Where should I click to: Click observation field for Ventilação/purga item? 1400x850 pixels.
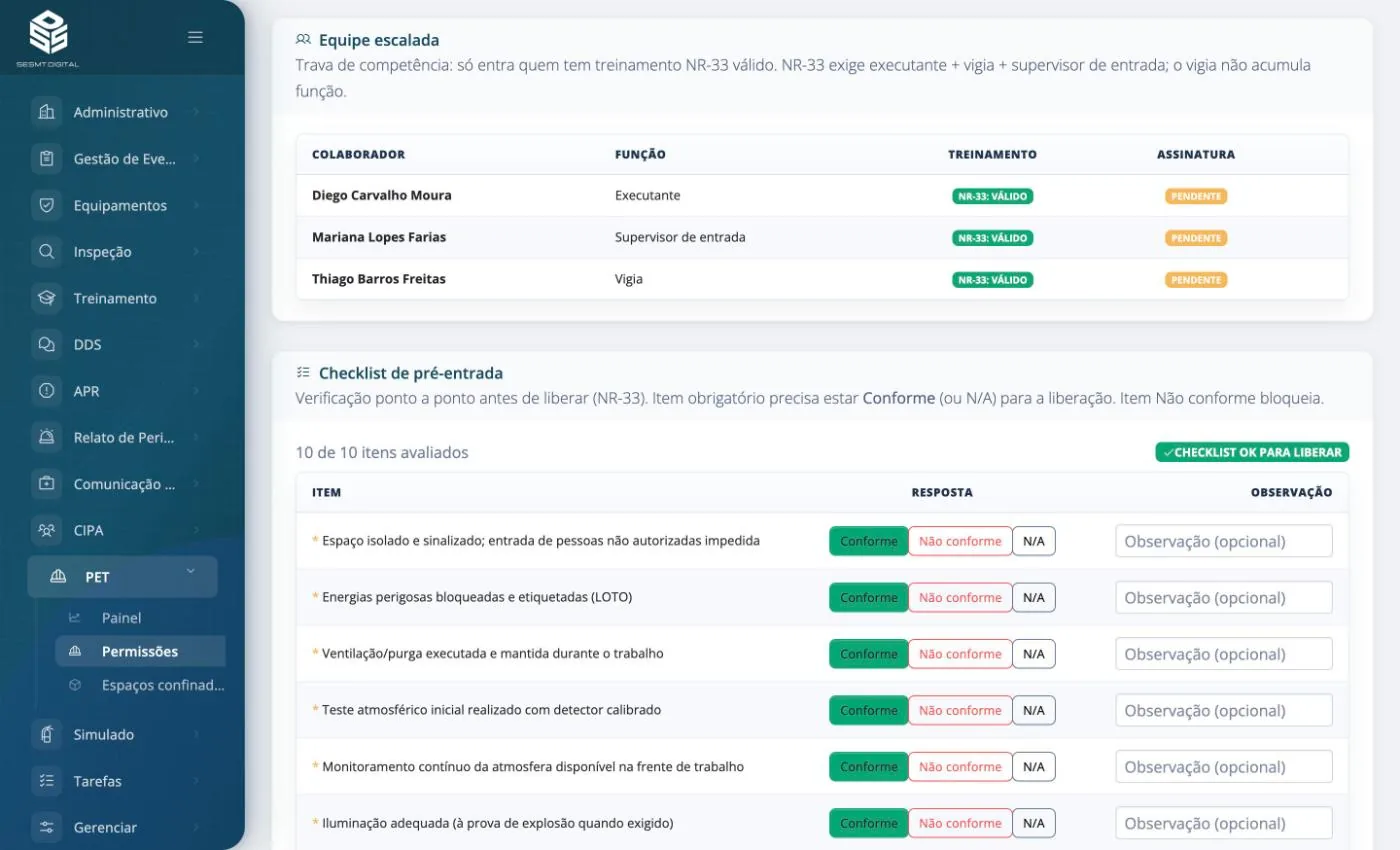(1224, 654)
